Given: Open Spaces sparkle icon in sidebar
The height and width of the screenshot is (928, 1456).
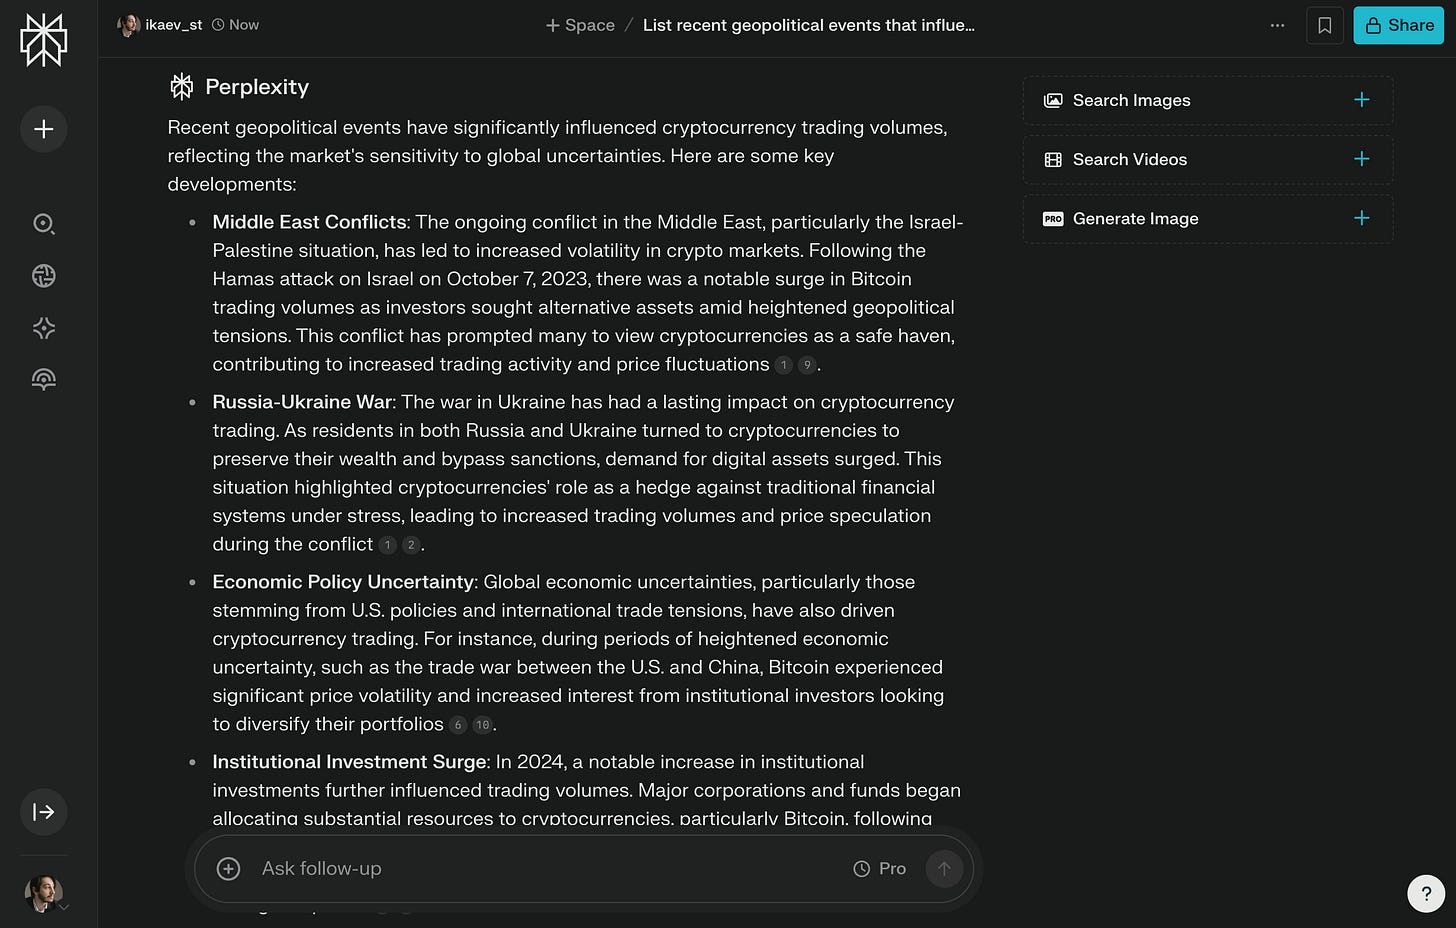Looking at the screenshot, I should click(x=44, y=328).
